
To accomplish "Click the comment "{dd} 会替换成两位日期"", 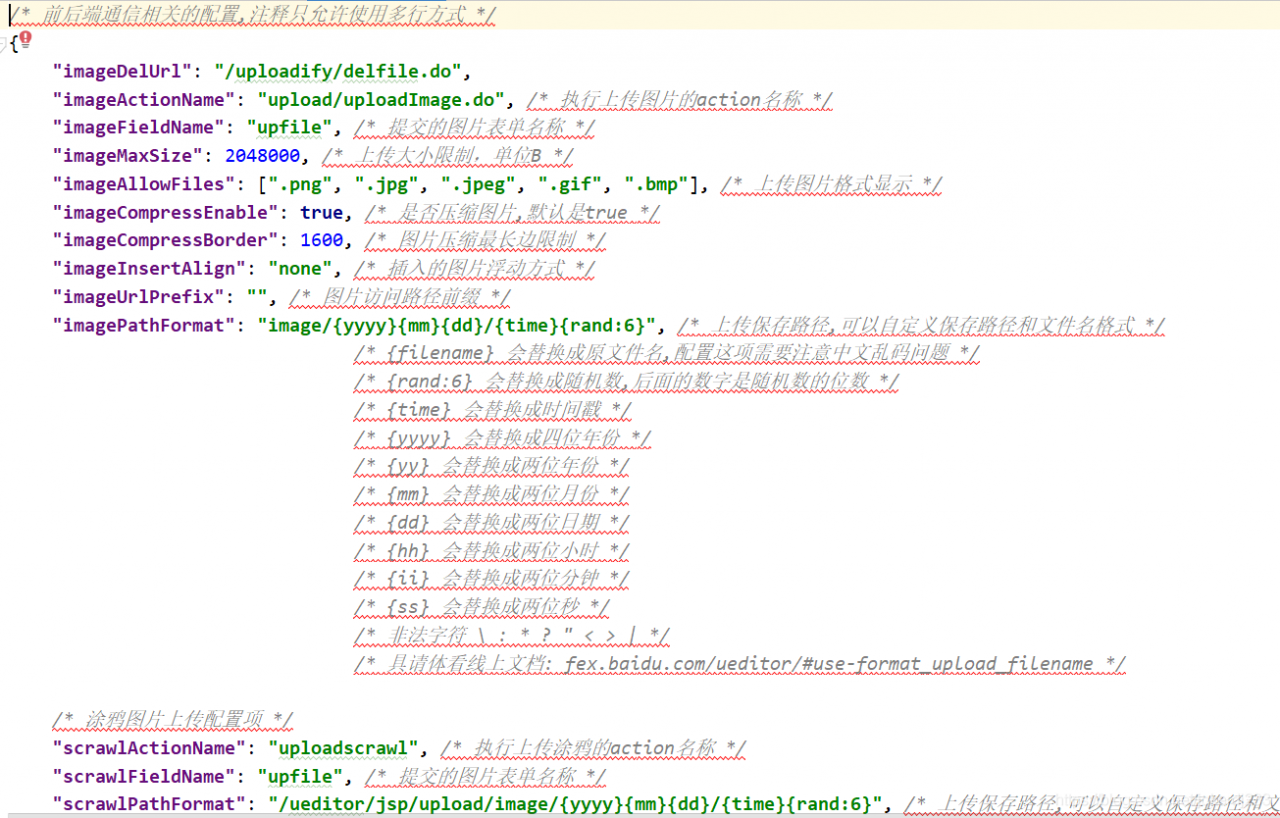I will (492, 522).
